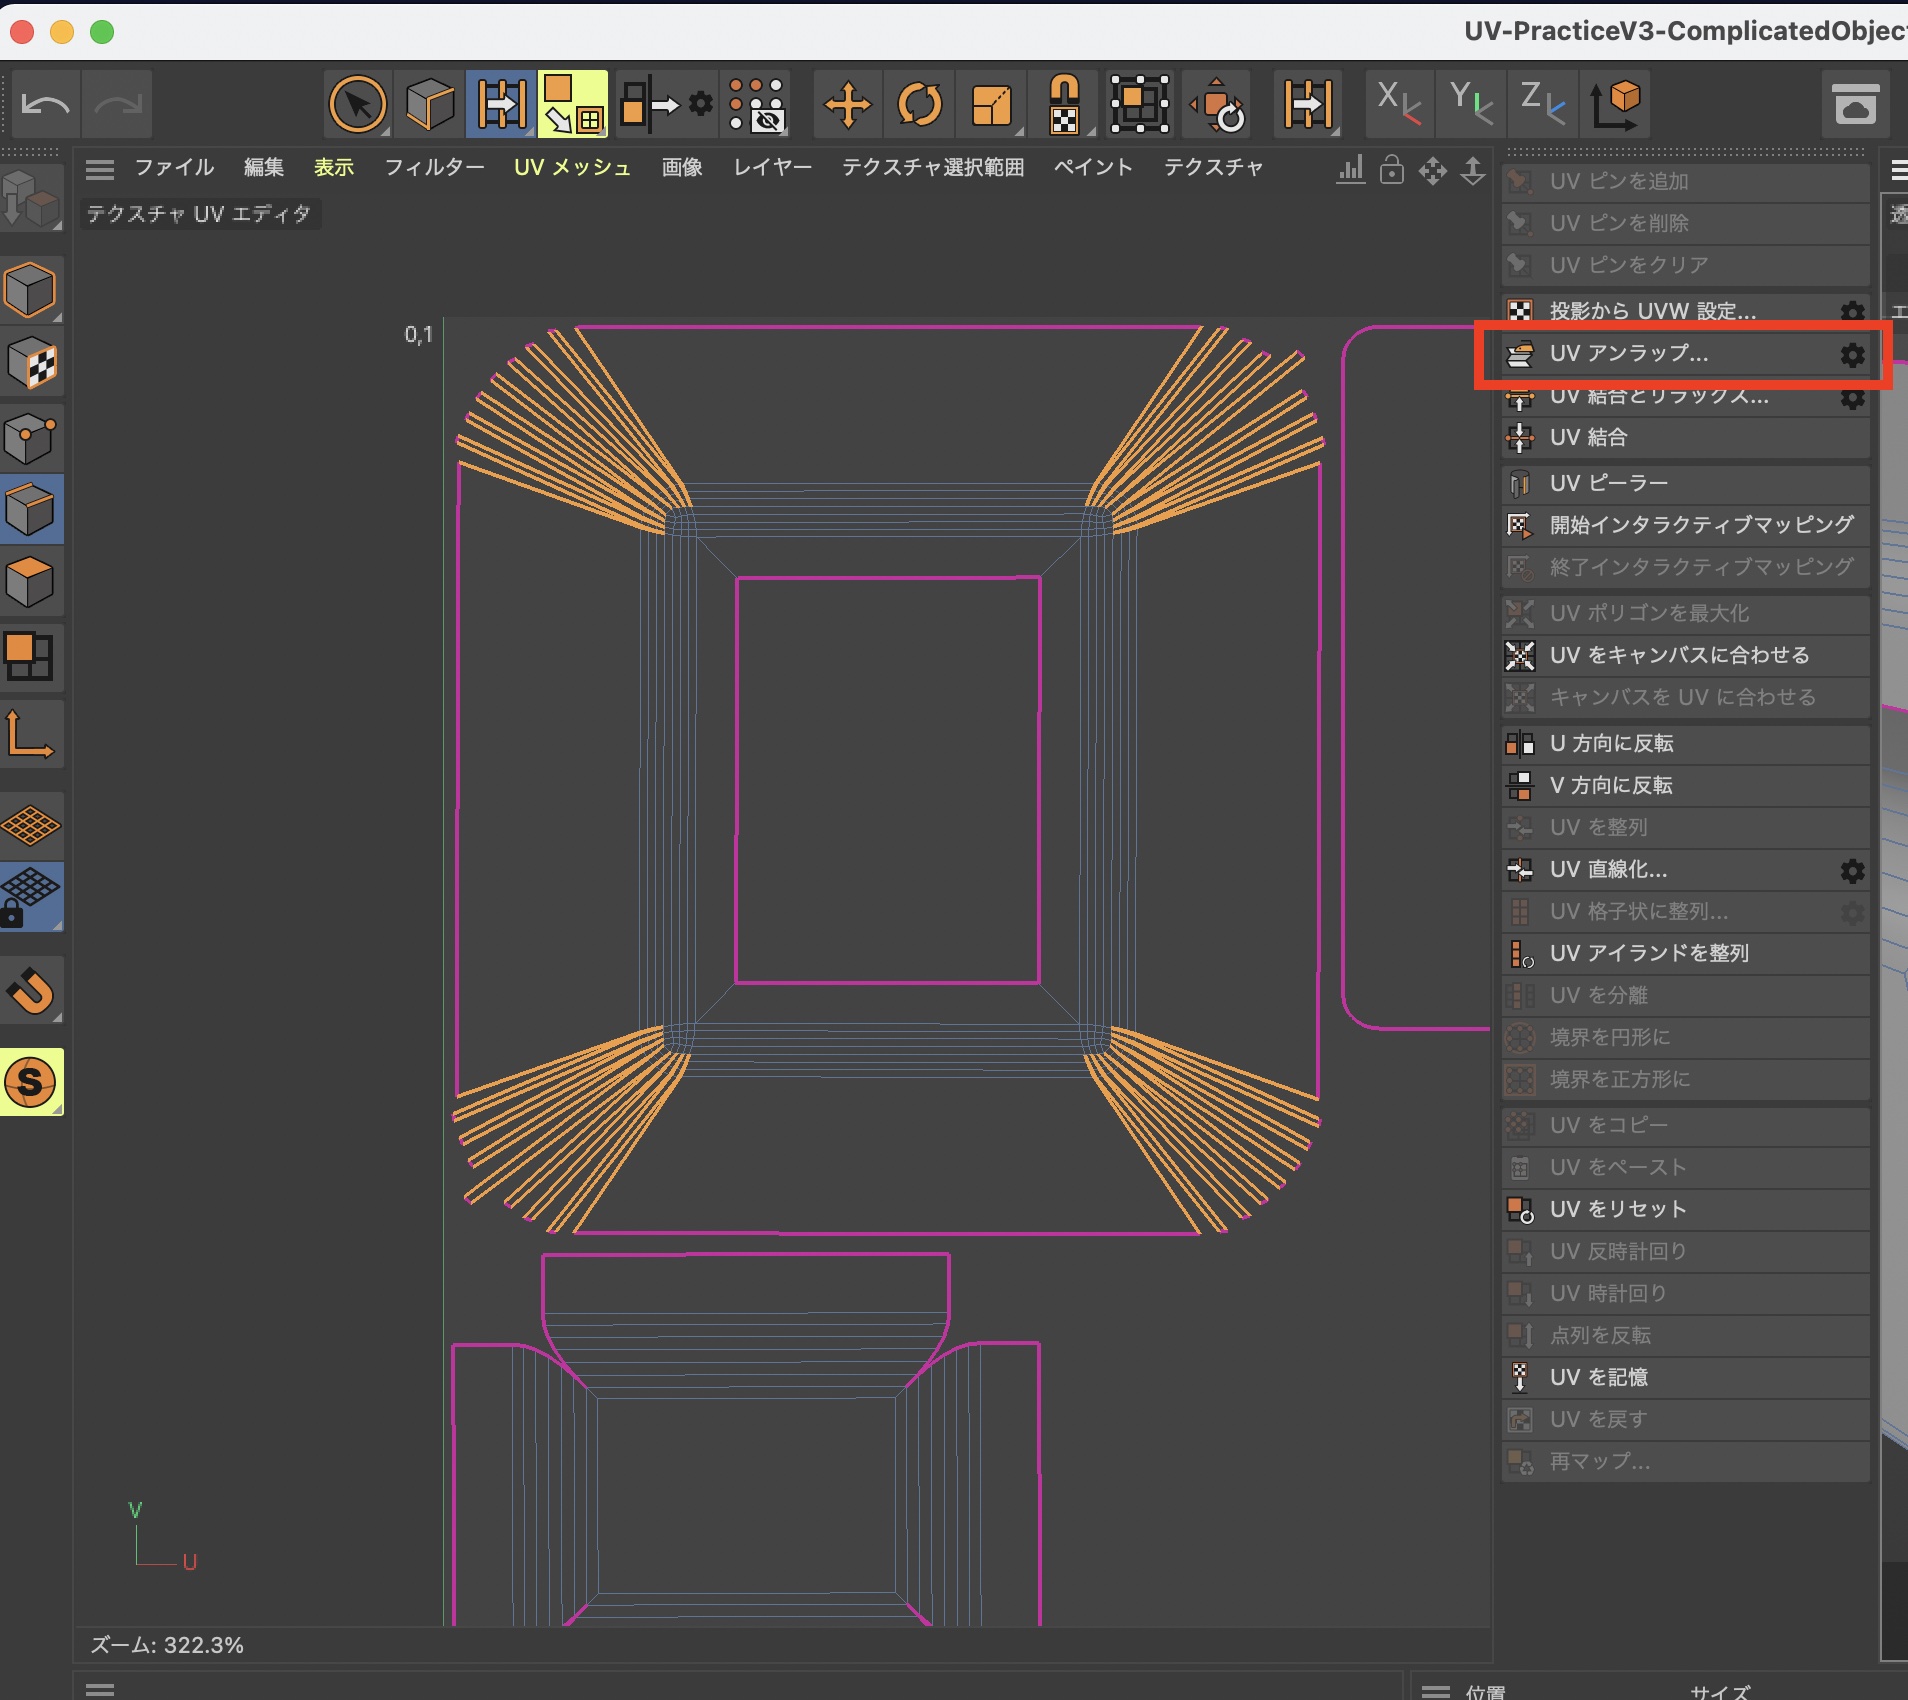Select the Live Selection tool
The height and width of the screenshot is (1700, 1908).
[357, 104]
